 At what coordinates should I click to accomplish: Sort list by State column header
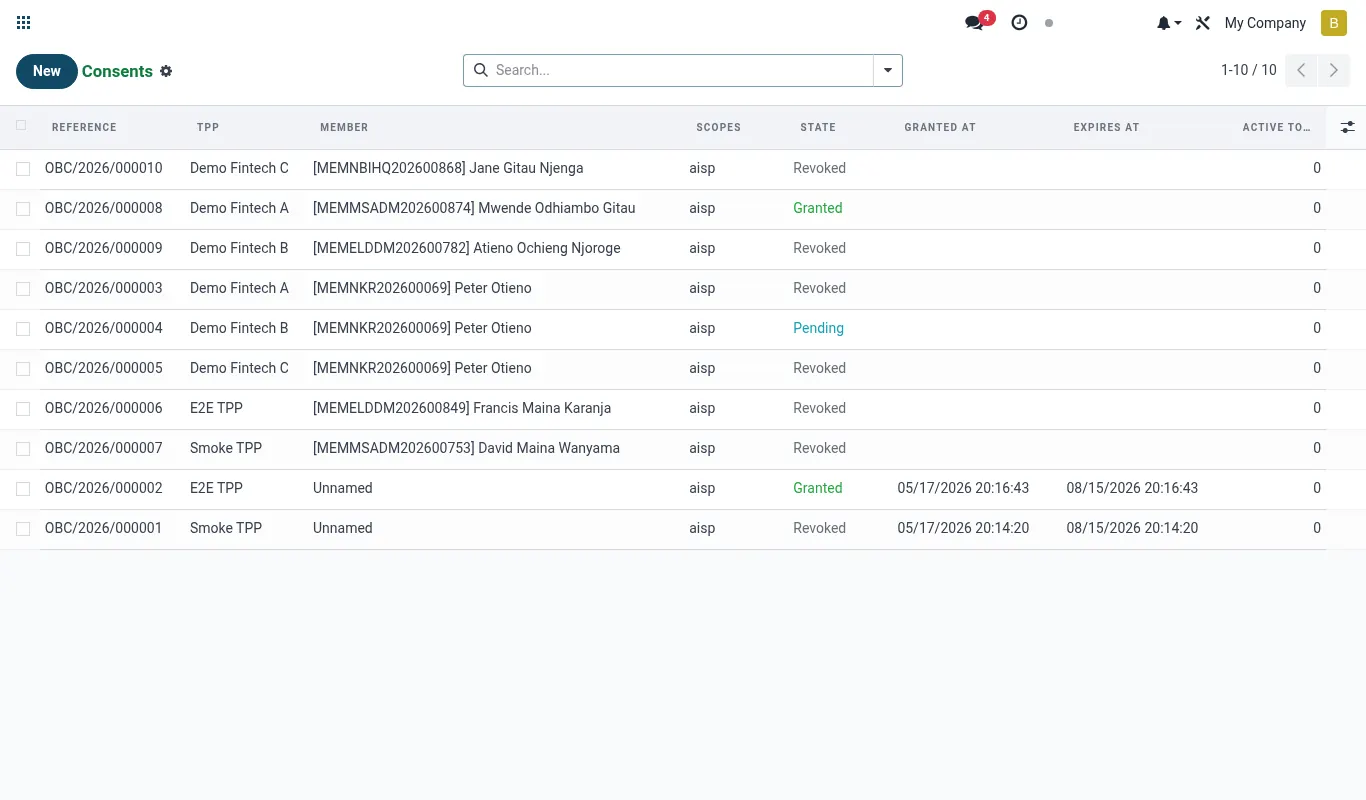point(818,127)
